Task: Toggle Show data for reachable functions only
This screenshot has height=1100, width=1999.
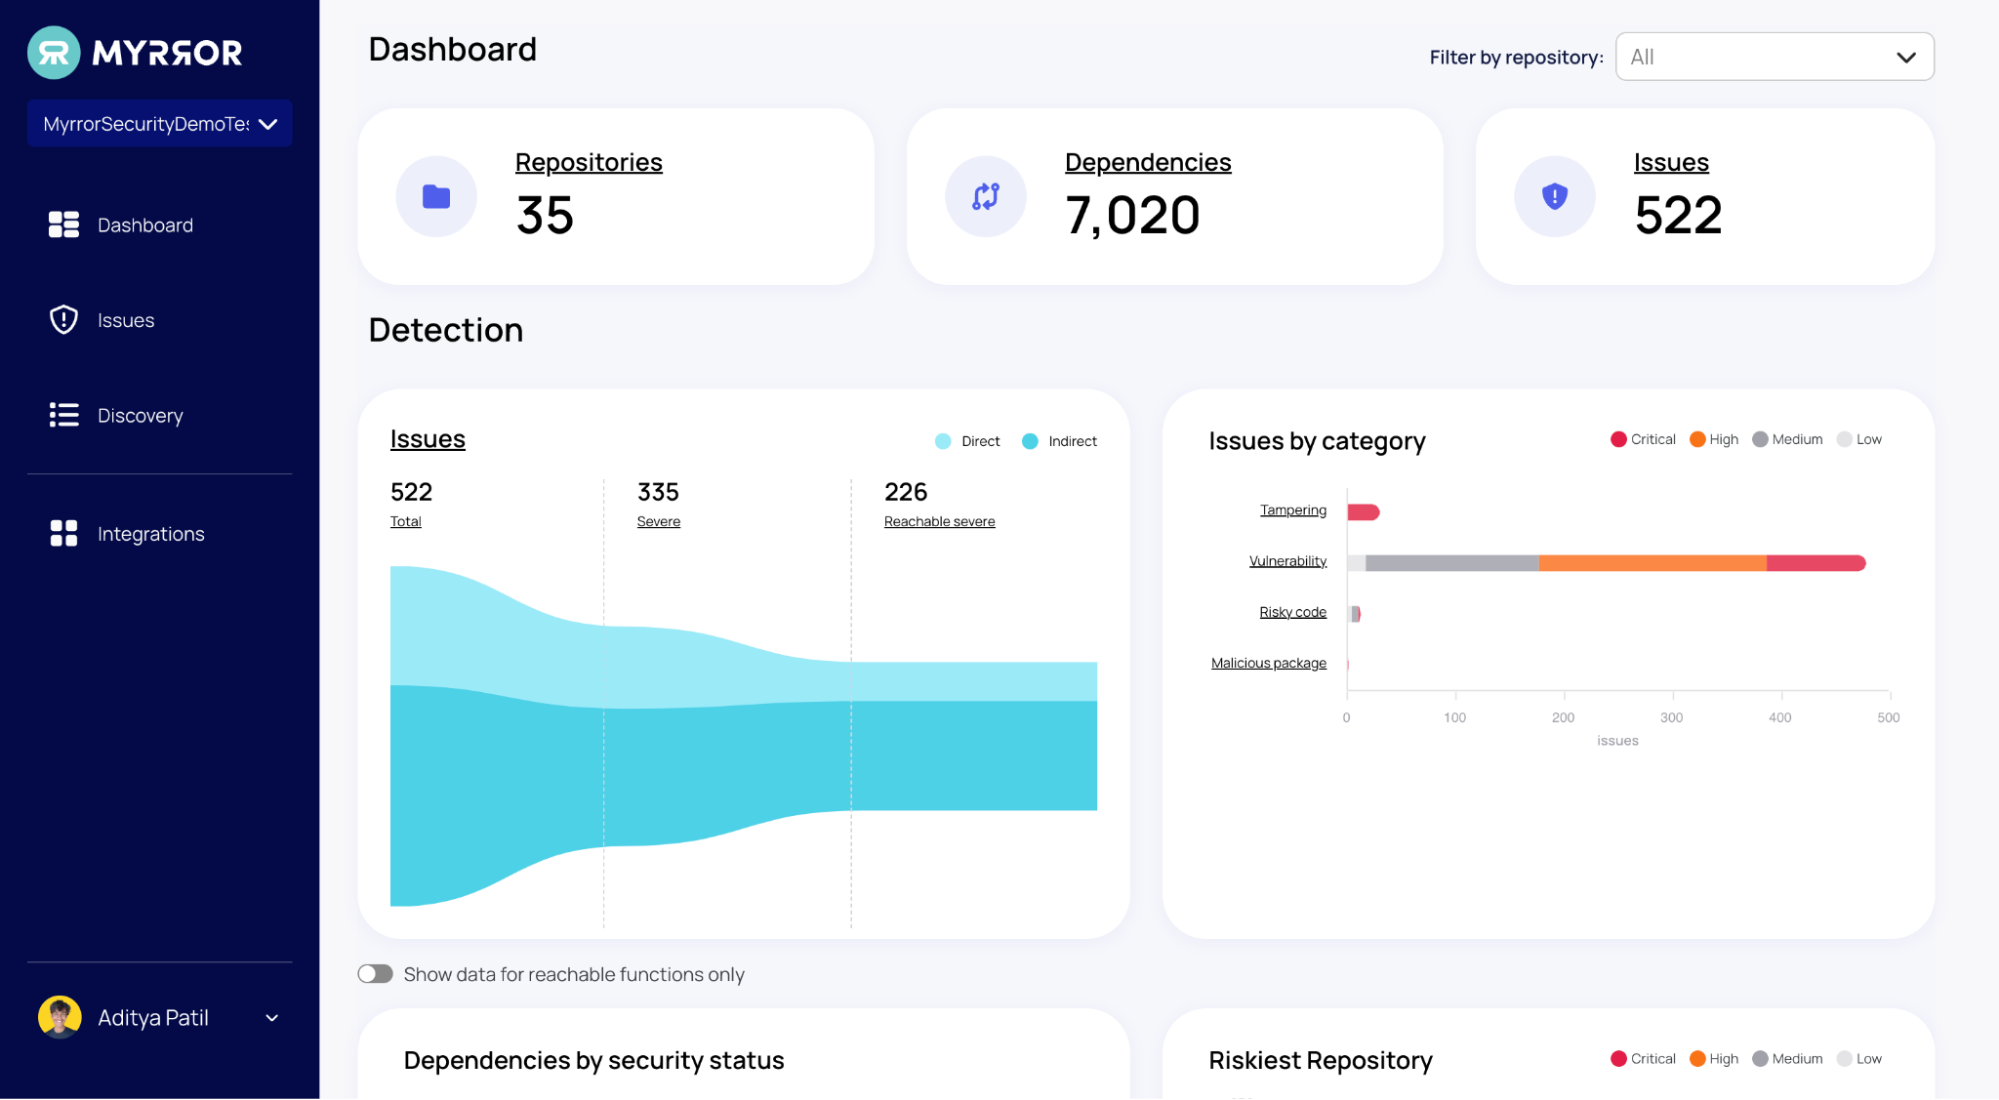Action: tap(375, 974)
